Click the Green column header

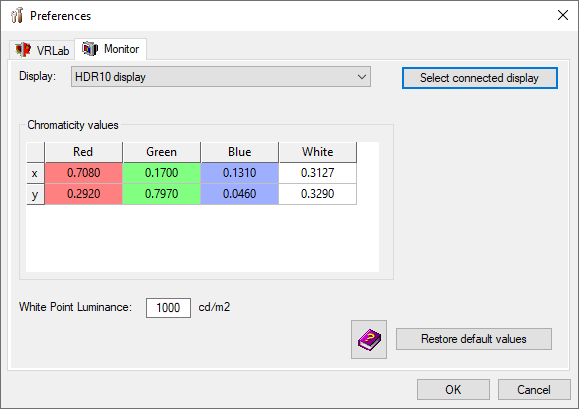click(161, 152)
